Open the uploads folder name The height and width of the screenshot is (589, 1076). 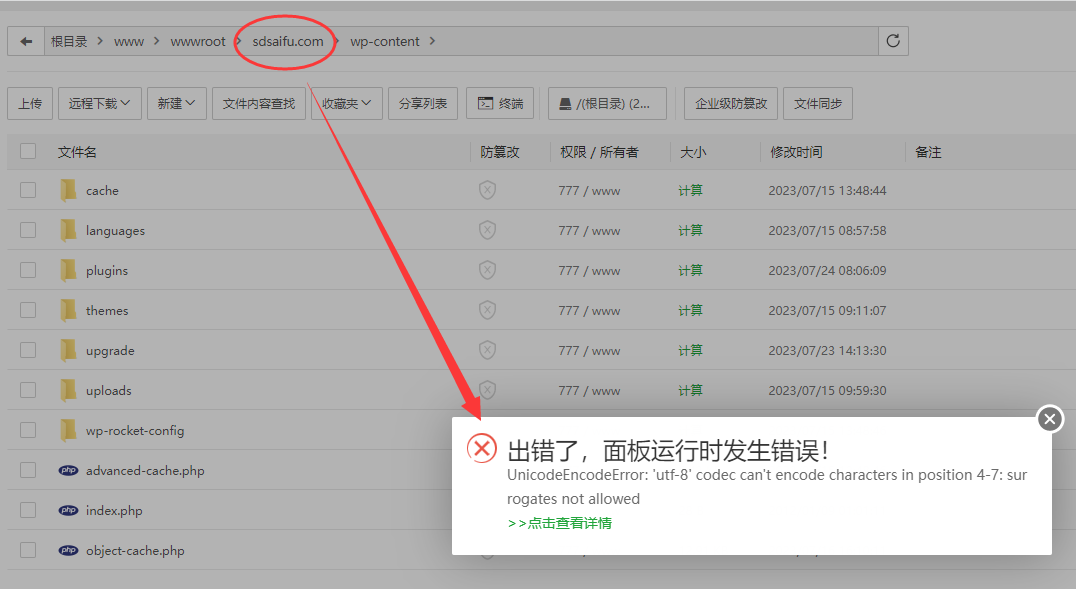(x=108, y=390)
